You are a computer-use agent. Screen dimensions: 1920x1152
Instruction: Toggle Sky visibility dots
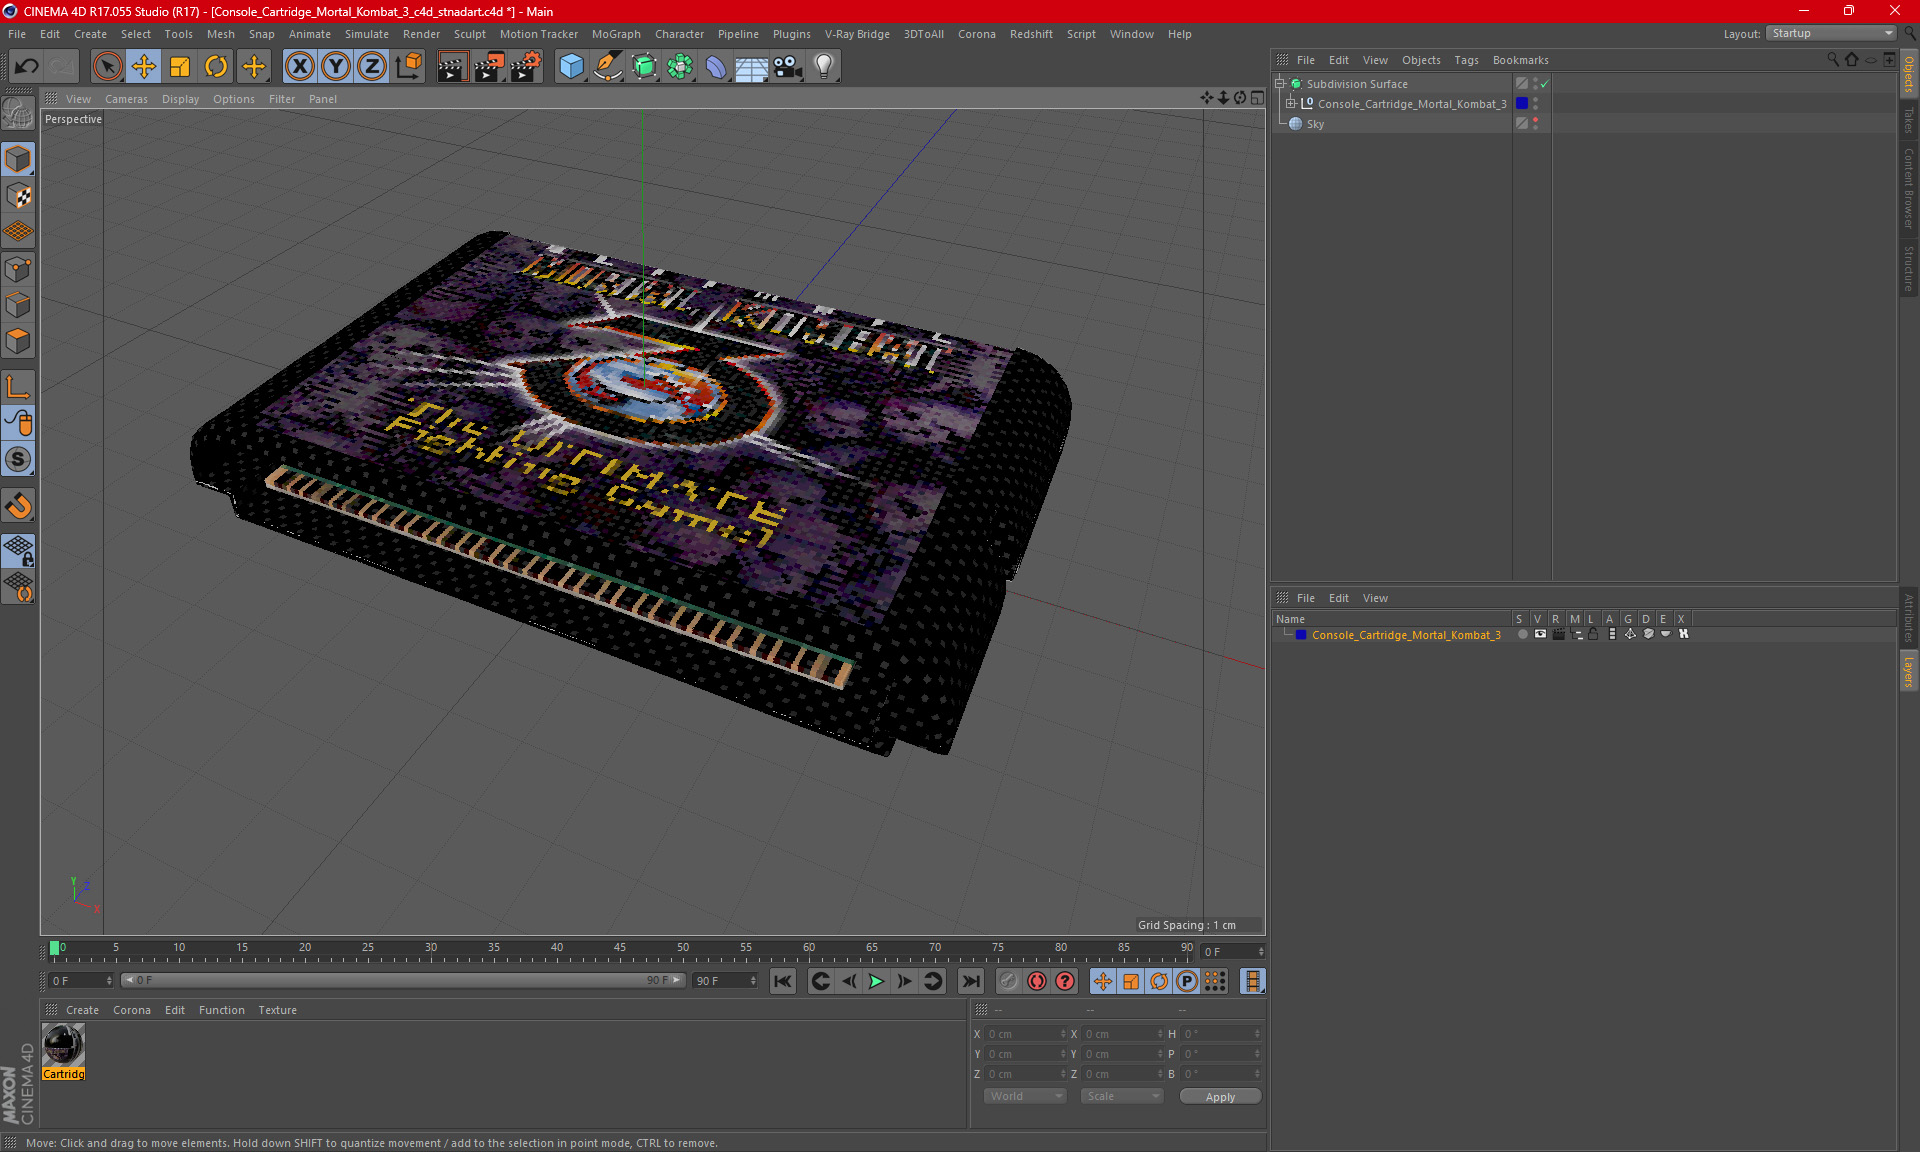coord(1536,123)
